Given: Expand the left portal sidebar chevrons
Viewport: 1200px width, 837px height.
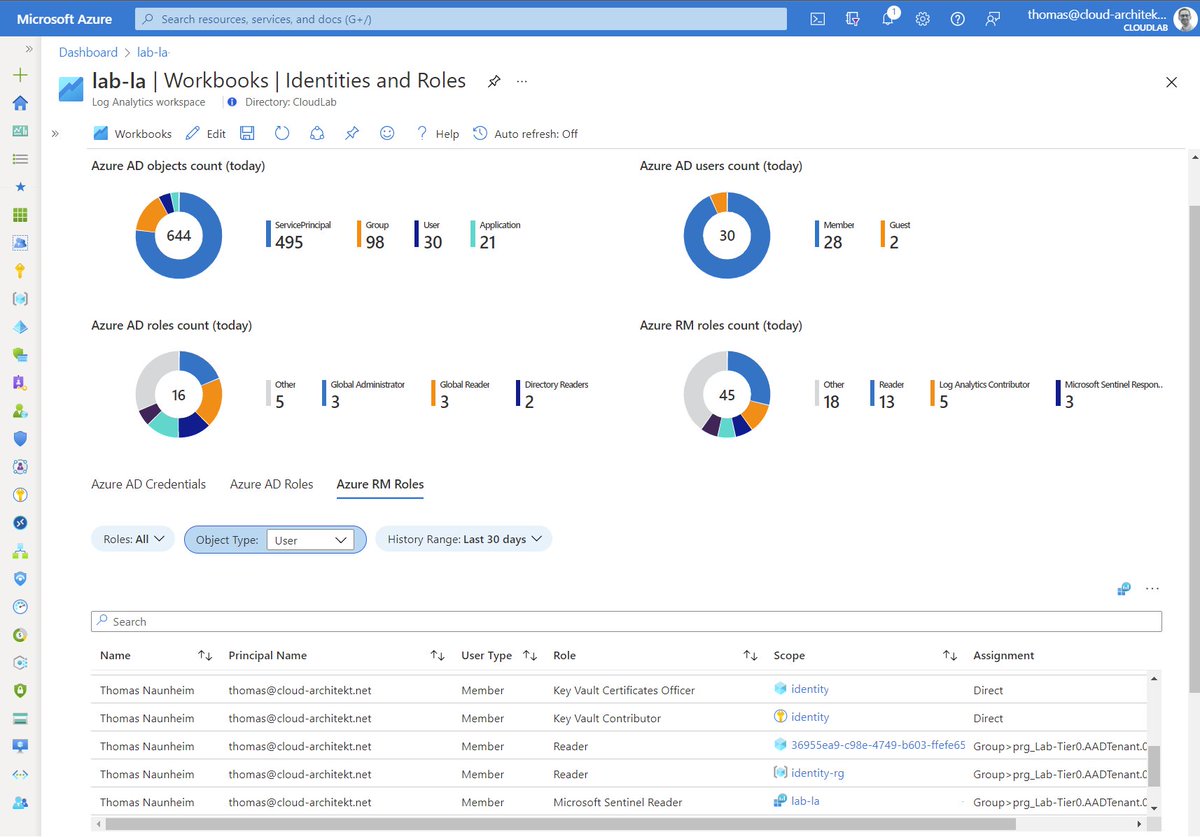Looking at the screenshot, I should pyautogui.click(x=29, y=49).
